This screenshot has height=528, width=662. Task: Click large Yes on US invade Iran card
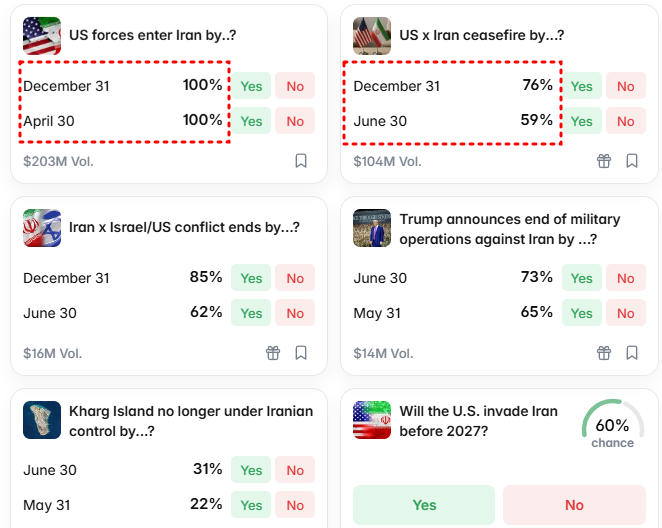[x=424, y=505]
